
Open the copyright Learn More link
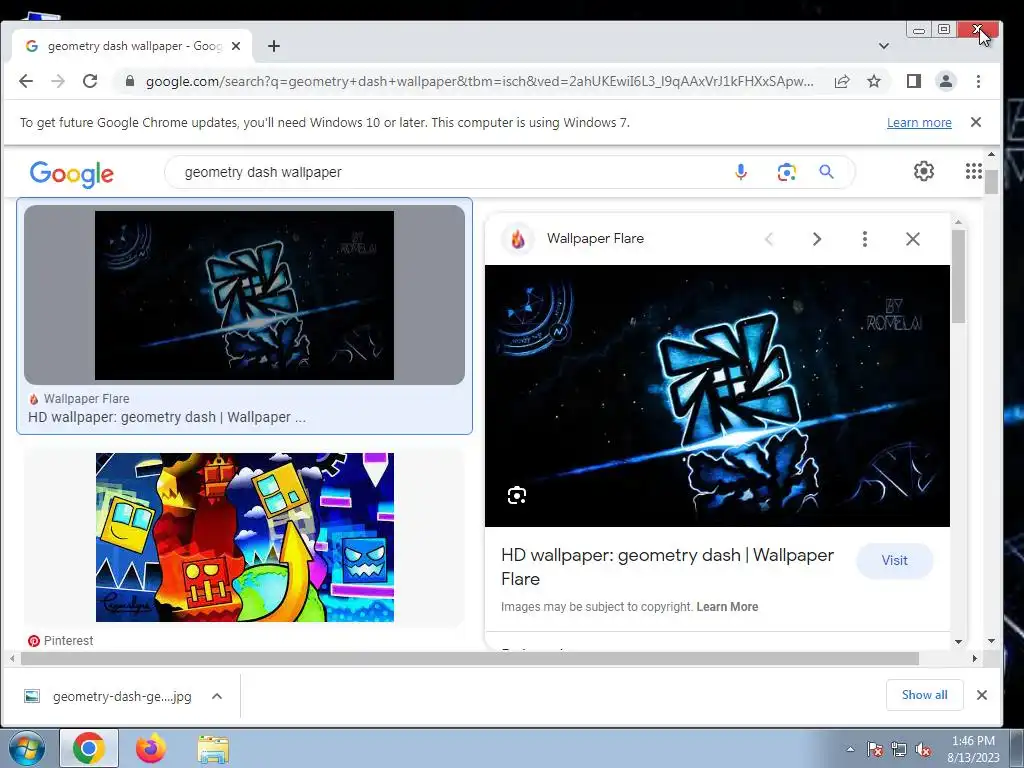click(x=727, y=607)
